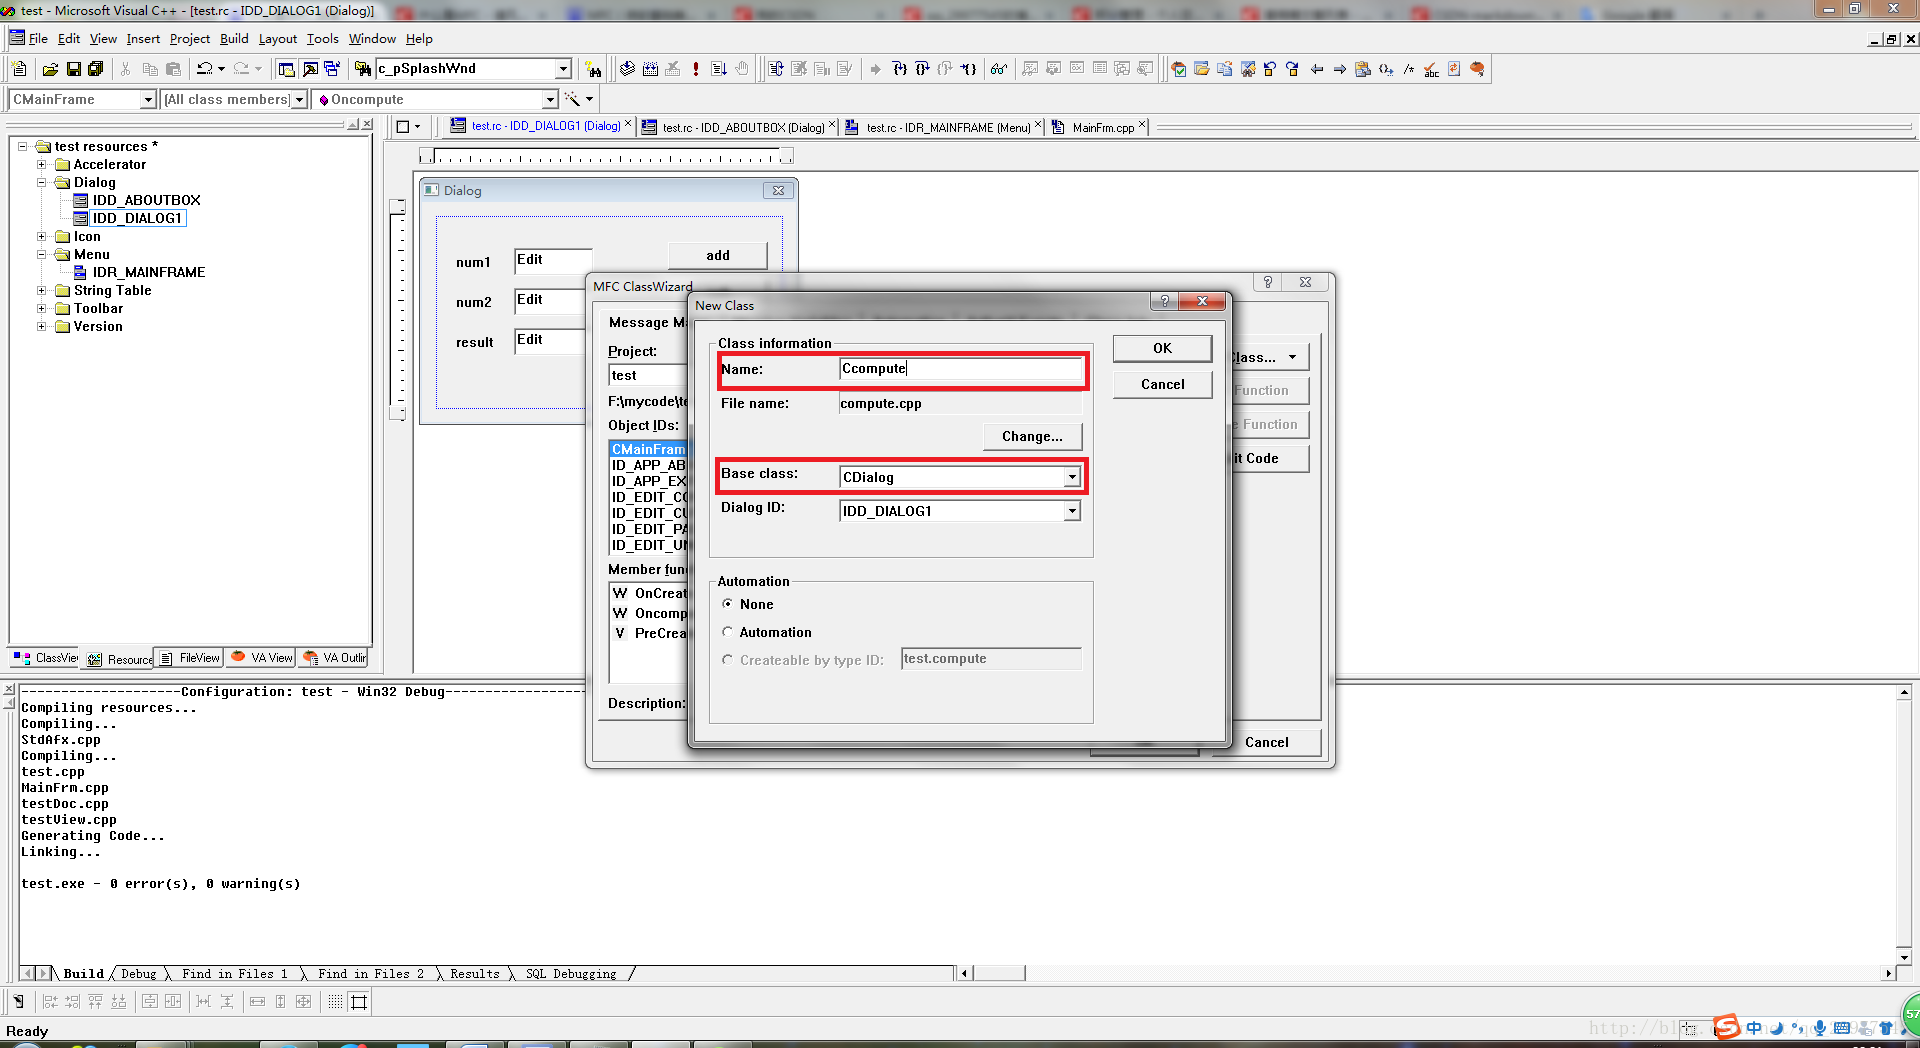The height and width of the screenshot is (1048, 1920).
Task: Open the c_pSplashWnd find combo dropdown
Action: click(x=563, y=69)
